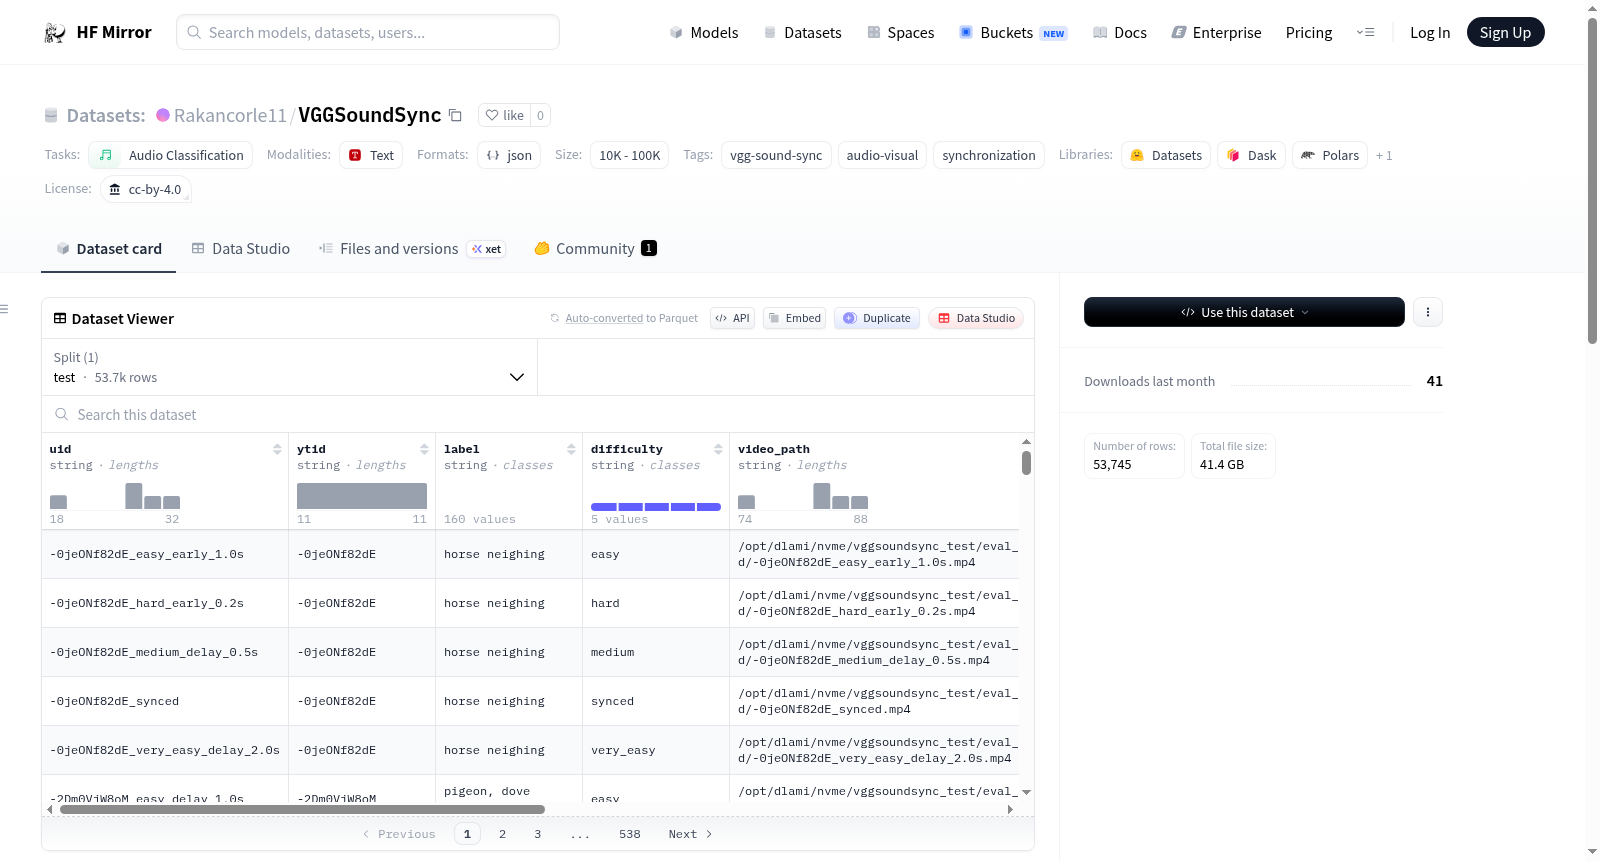Image resolution: width=1600 pixels, height=861 pixels.
Task: Open Models in the top navigation
Action: (704, 33)
